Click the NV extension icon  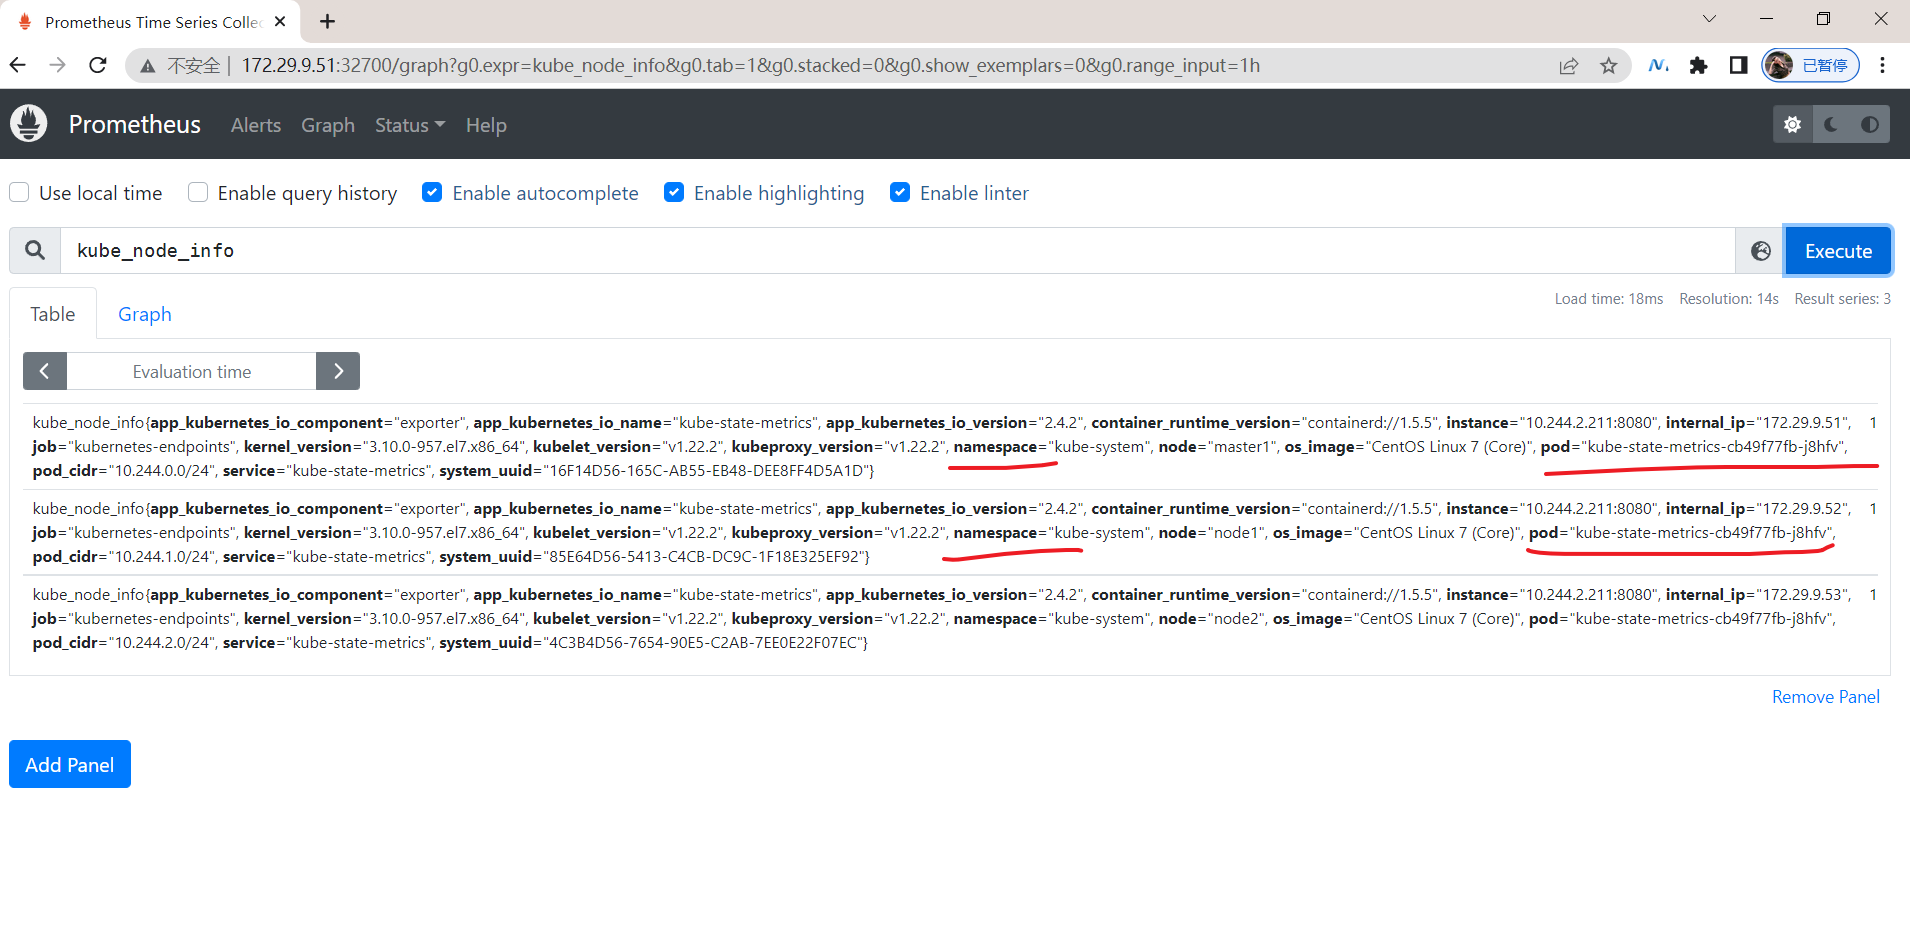[1658, 66]
